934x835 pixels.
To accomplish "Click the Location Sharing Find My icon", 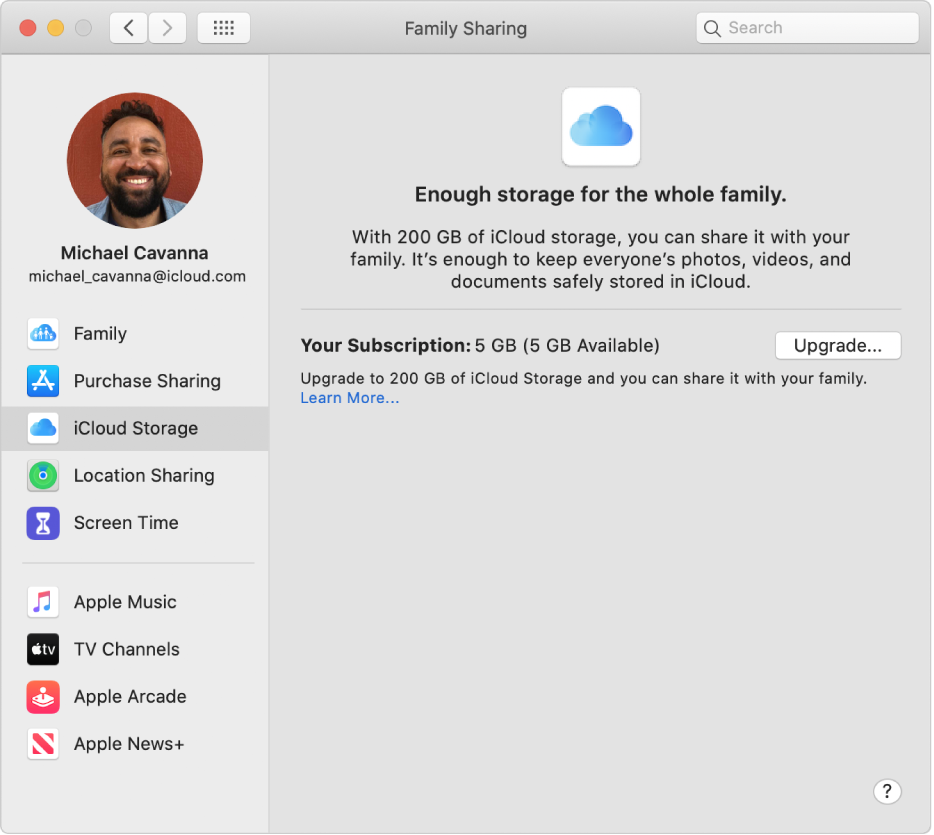I will tap(43, 475).
